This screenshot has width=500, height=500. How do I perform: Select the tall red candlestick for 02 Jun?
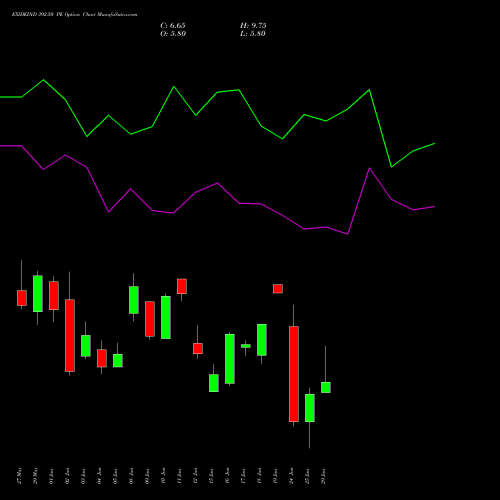click(x=70, y=335)
